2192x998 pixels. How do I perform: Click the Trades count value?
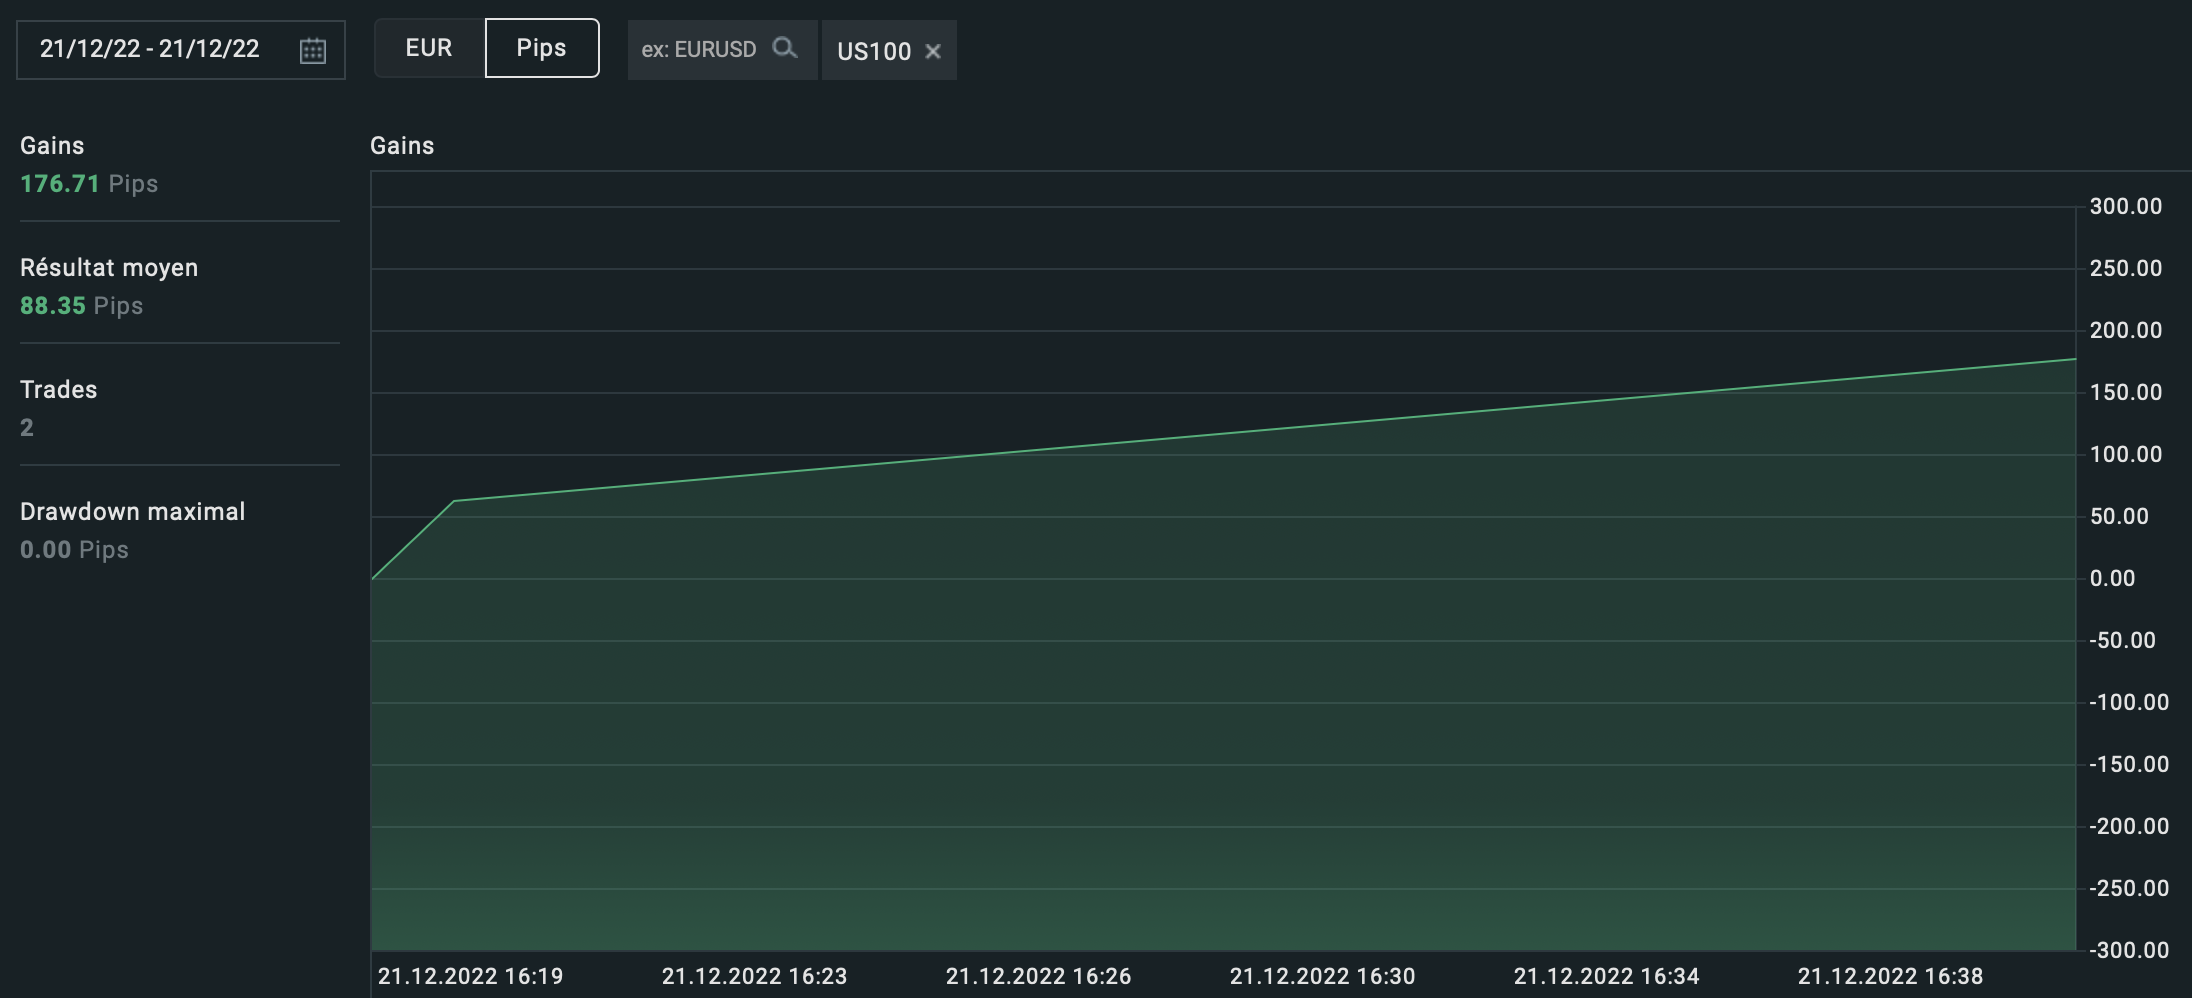[x=27, y=428]
